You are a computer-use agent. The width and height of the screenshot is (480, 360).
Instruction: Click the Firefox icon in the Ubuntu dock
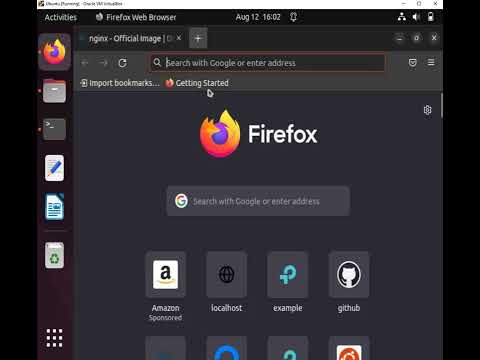[54, 52]
